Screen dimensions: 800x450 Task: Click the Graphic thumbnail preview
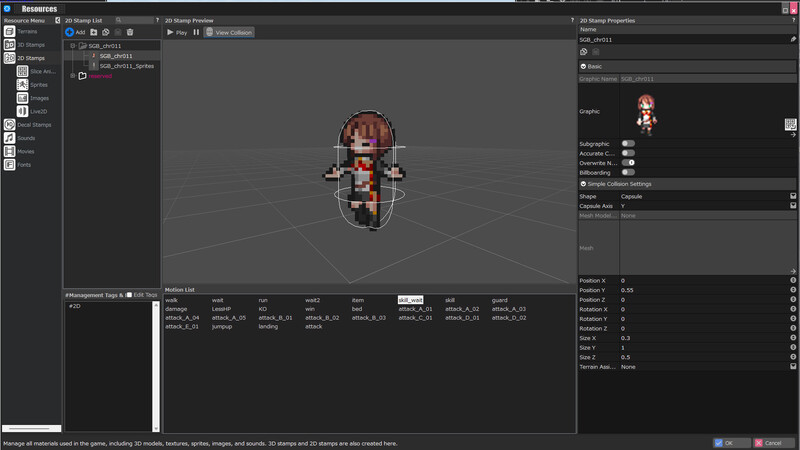click(x=647, y=114)
